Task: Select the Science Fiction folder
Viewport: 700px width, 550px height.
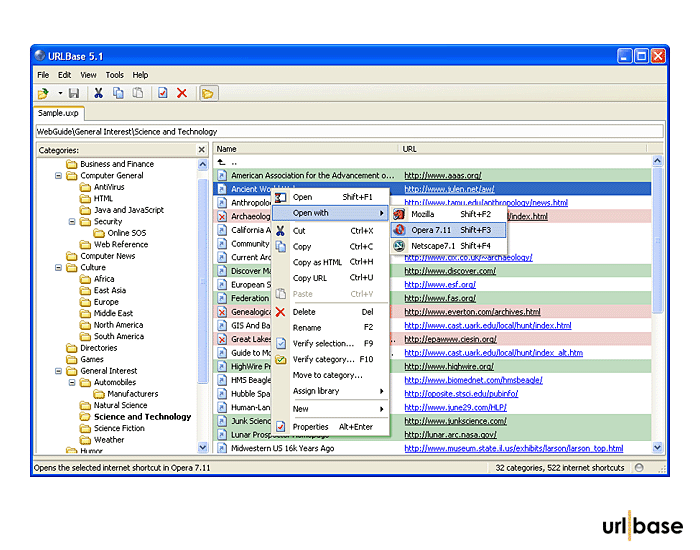Action: pos(119,429)
